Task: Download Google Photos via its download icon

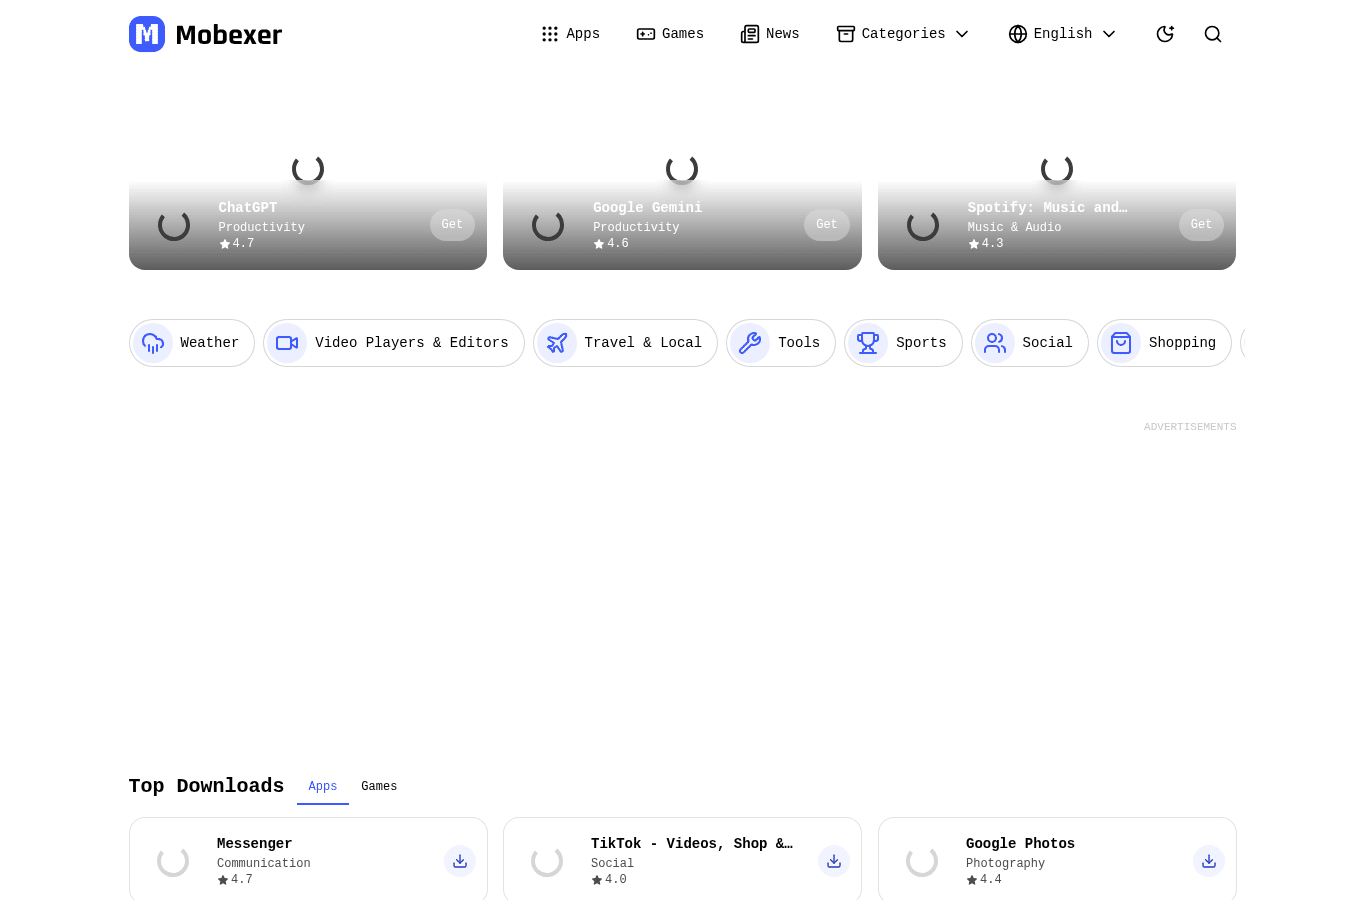Action: [1209, 861]
